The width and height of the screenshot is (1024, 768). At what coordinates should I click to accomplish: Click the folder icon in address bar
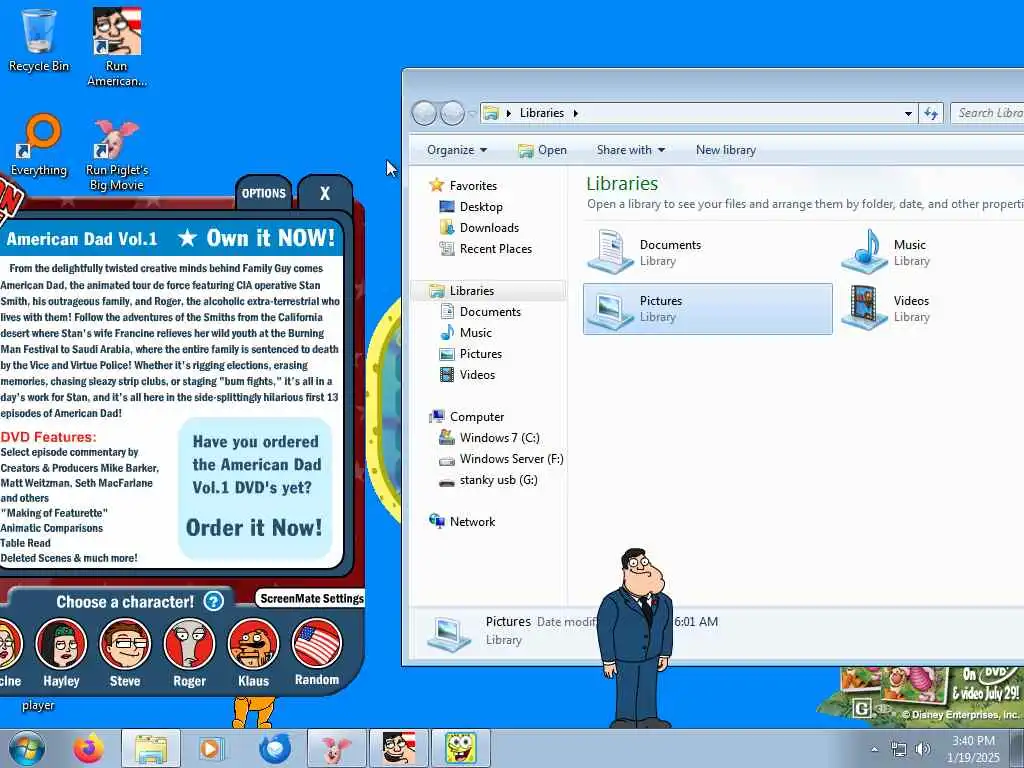(491, 113)
